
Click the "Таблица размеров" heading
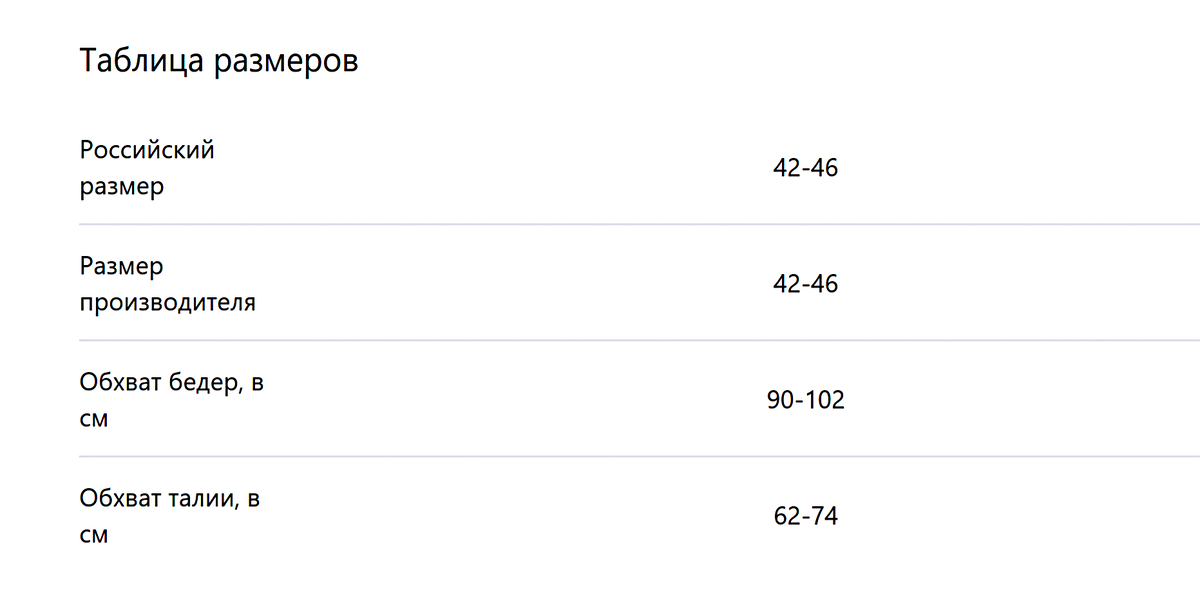tap(218, 61)
